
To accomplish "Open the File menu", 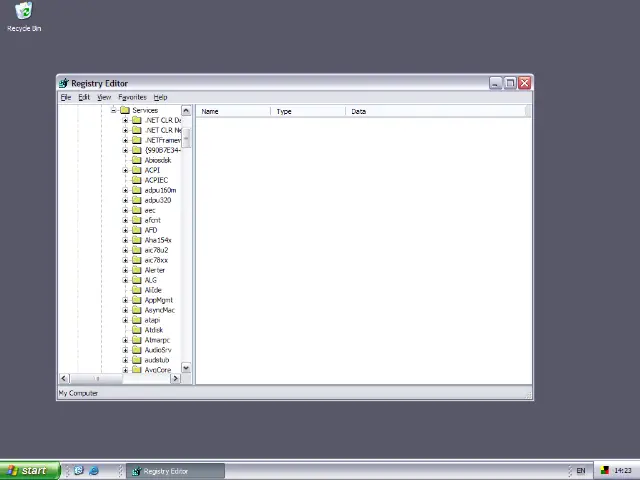I will pos(66,97).
